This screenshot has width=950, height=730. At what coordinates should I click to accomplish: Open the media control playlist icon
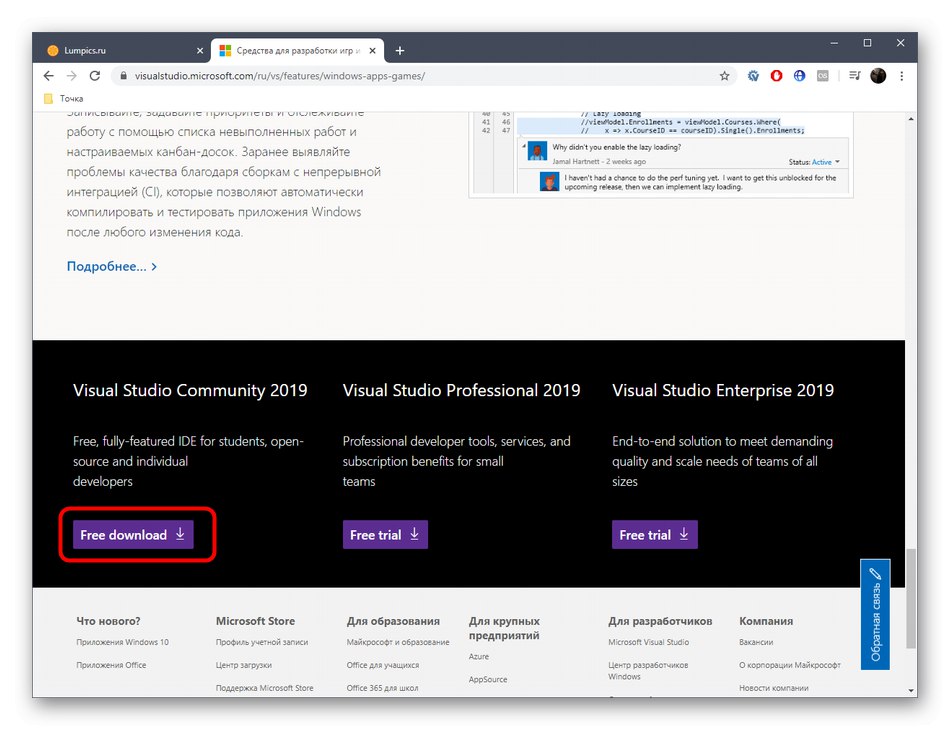coord(853,75)
